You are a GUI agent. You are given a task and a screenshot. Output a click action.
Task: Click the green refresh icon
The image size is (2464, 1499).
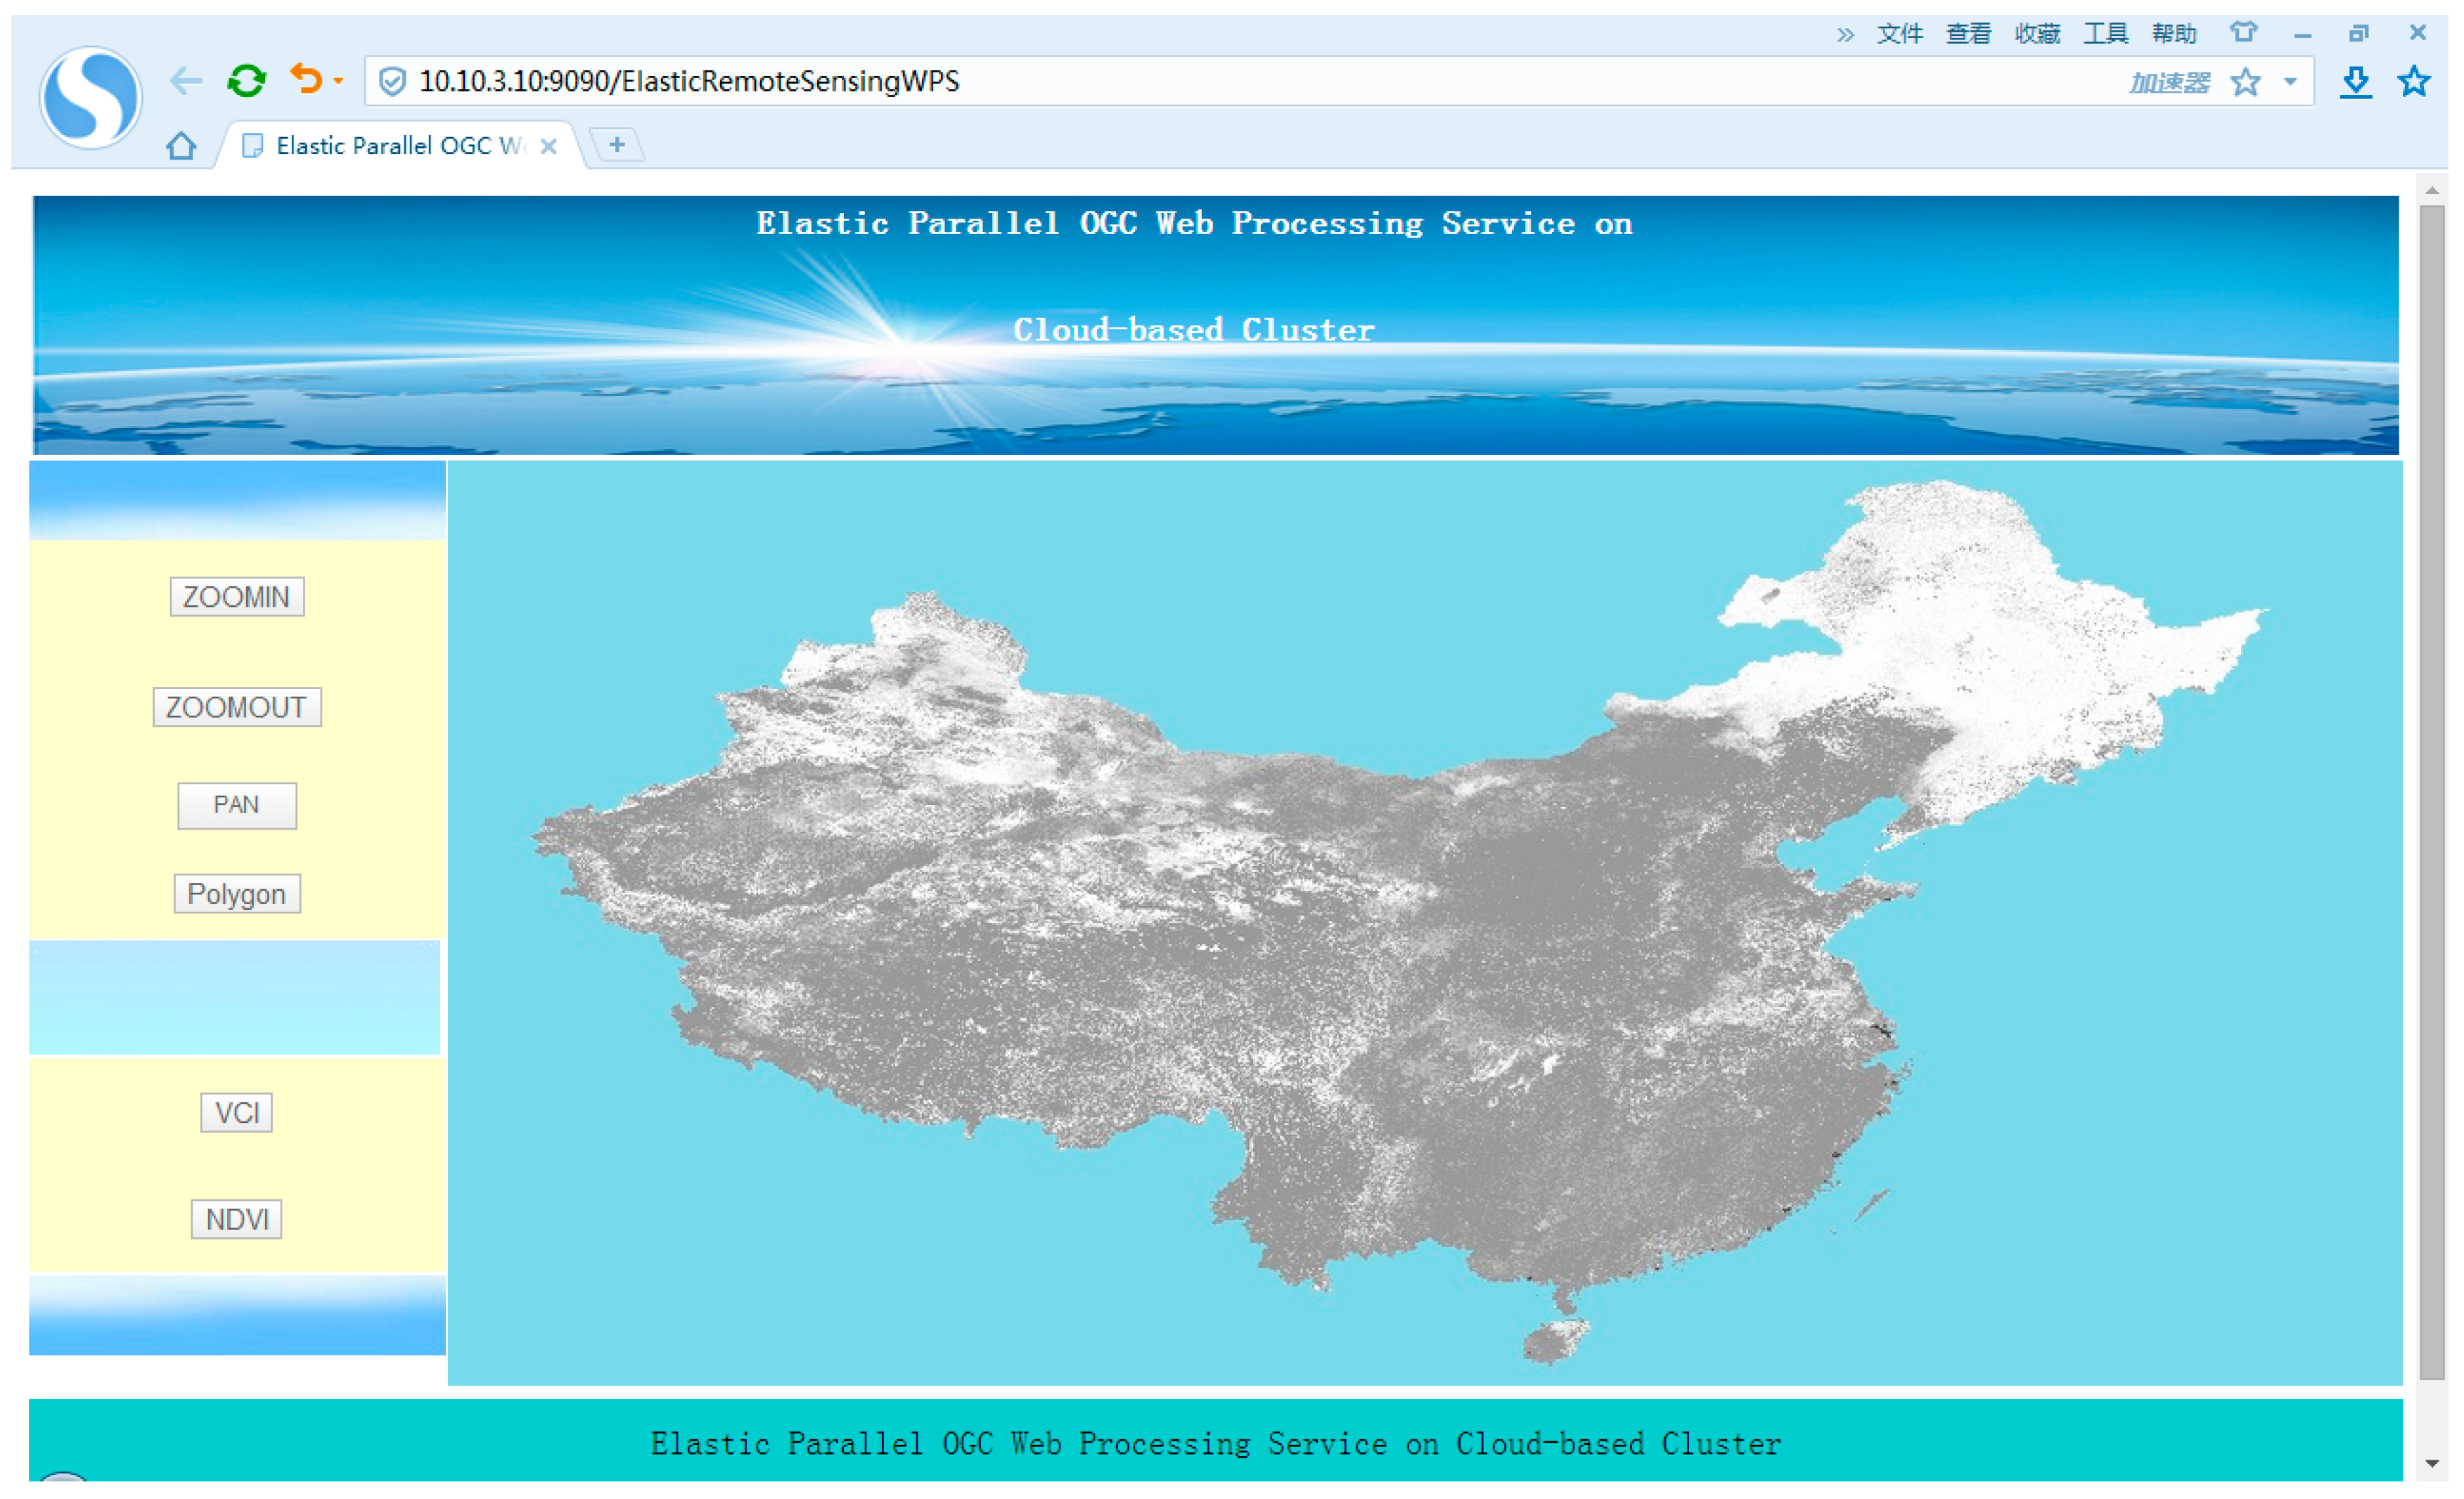pos(246,81)
